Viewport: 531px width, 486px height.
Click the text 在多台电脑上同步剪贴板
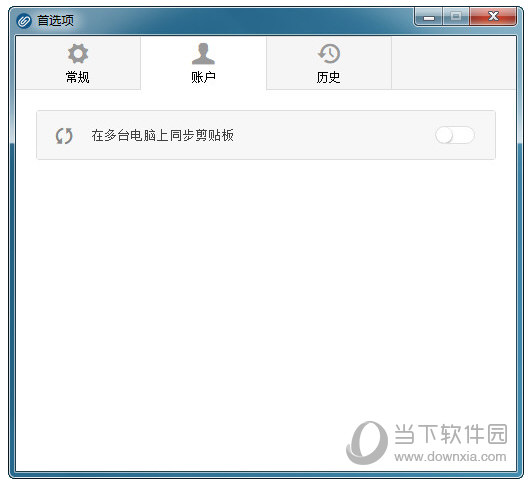[x=163, y=135]
